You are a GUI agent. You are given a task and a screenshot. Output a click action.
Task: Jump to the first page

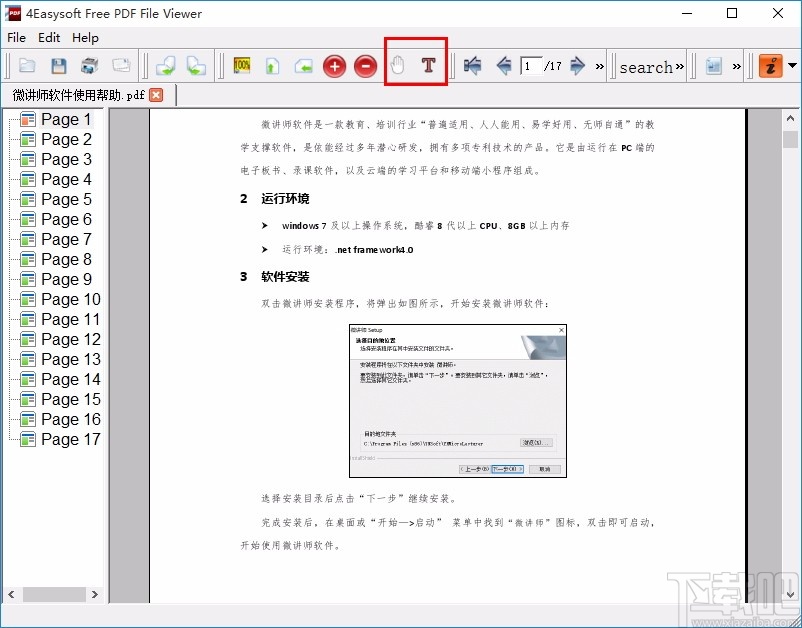(470, 64)
